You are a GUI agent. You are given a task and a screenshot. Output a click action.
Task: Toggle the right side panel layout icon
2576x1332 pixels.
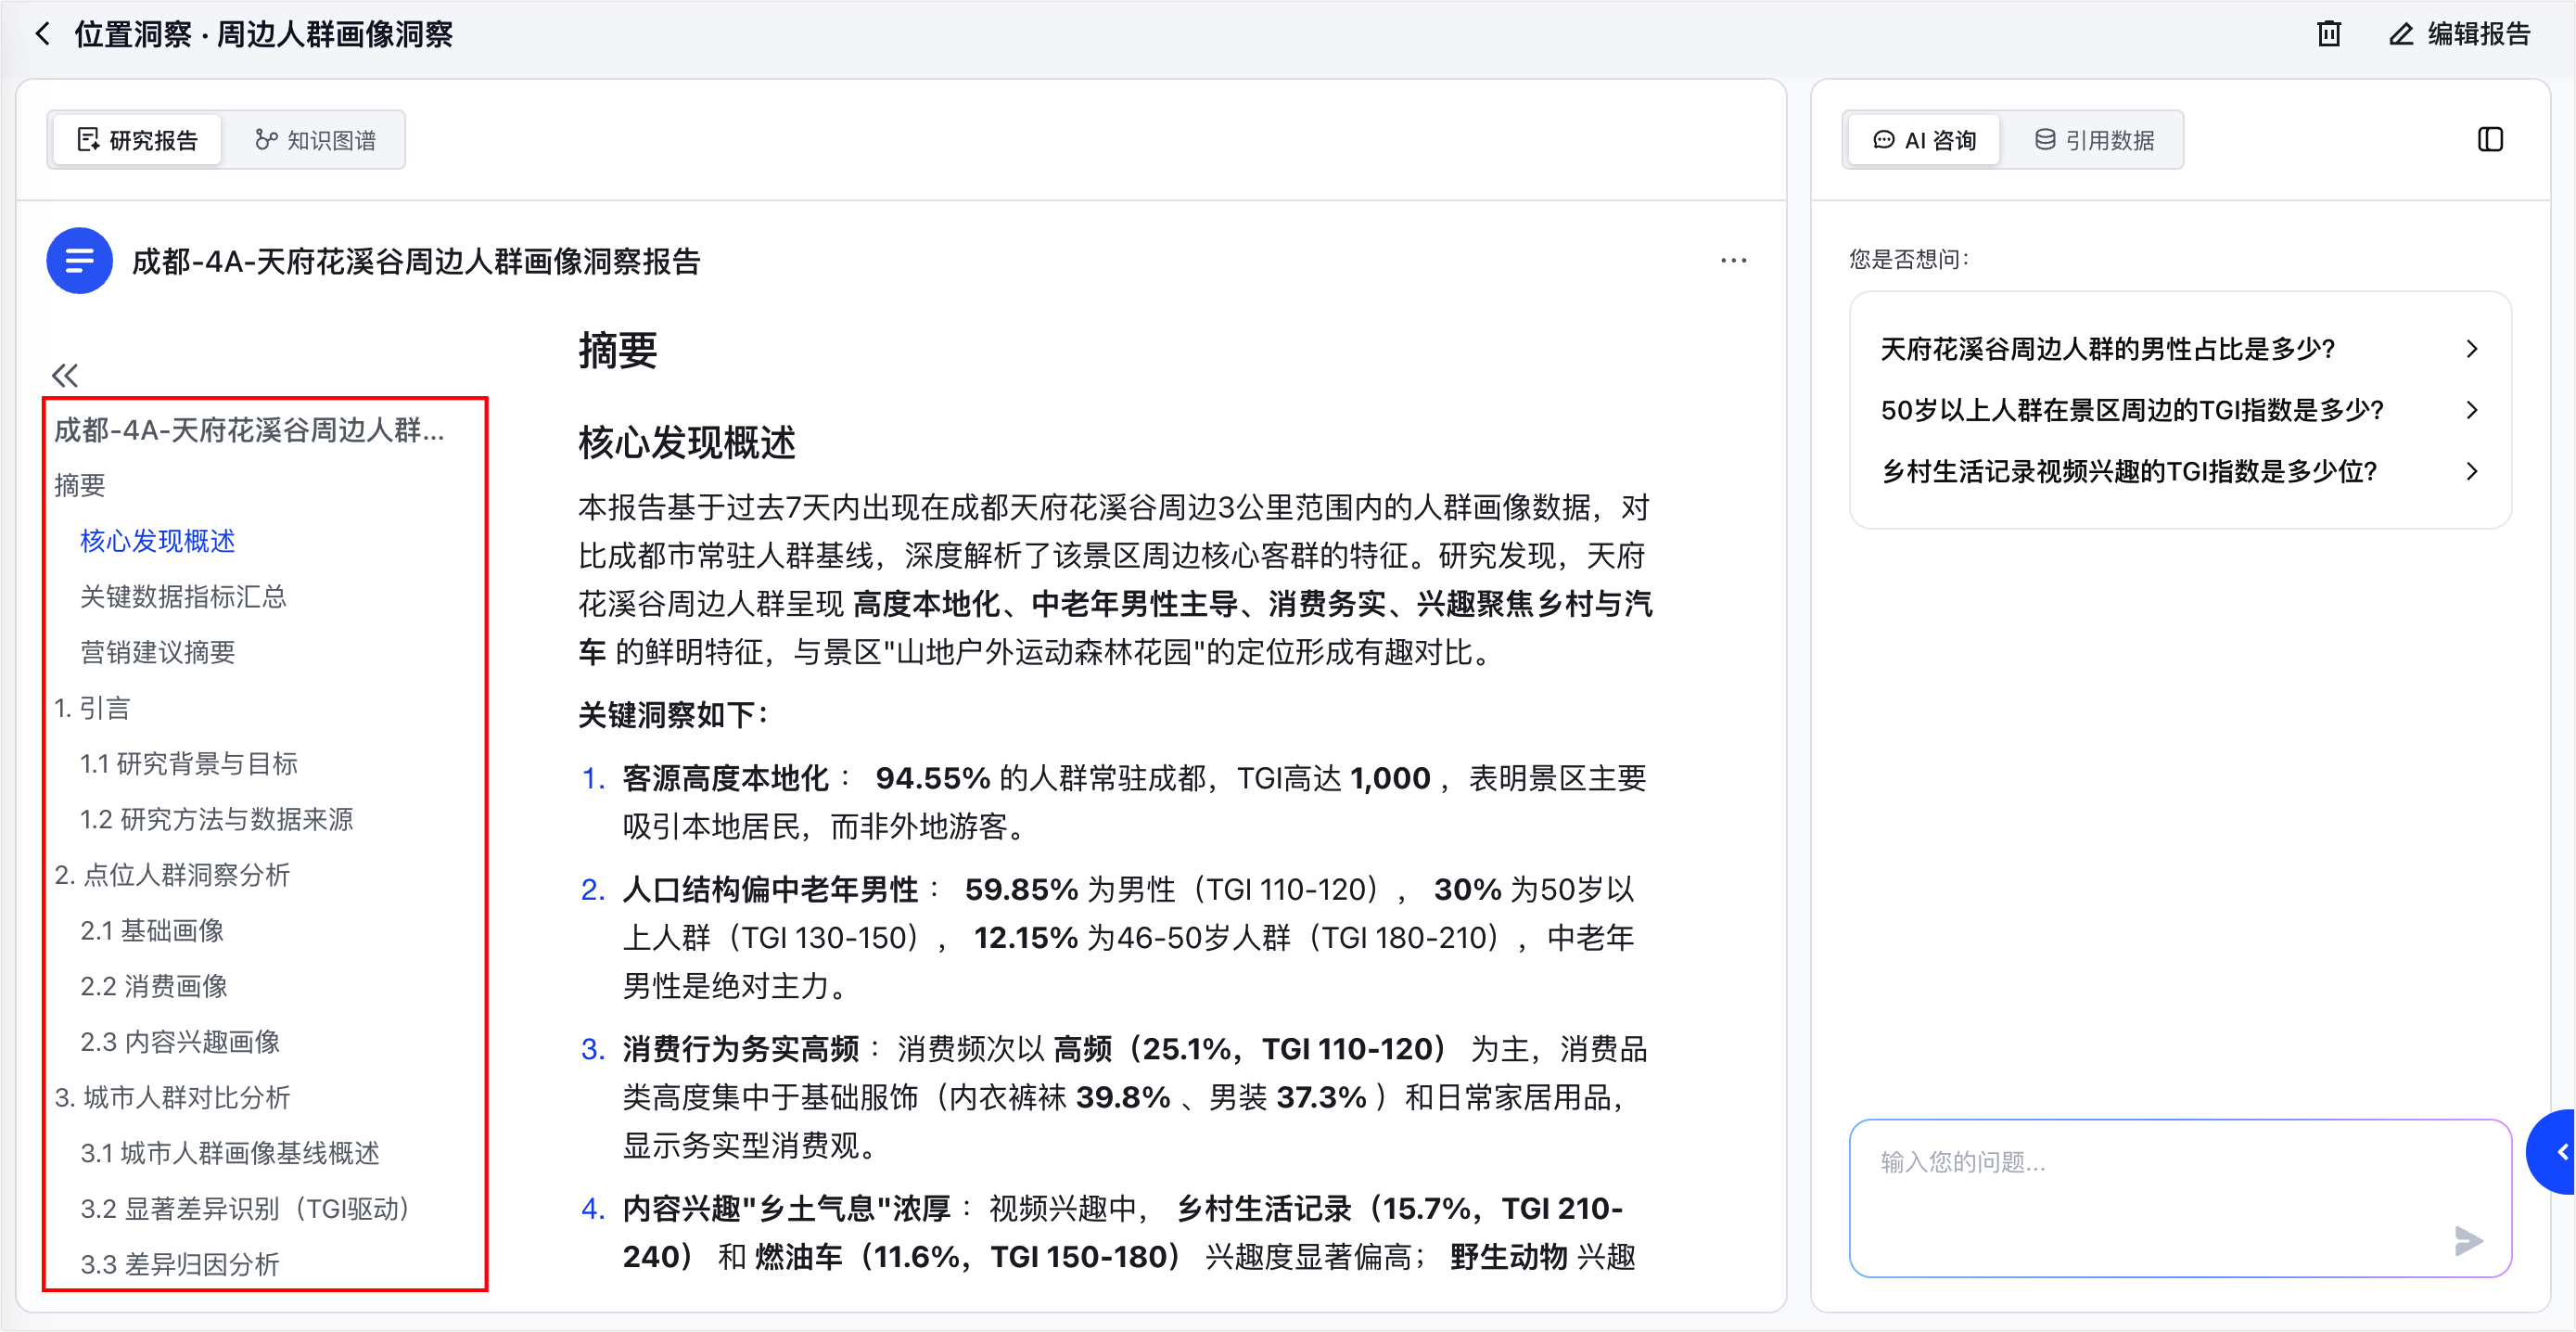tap(2490, 140)
